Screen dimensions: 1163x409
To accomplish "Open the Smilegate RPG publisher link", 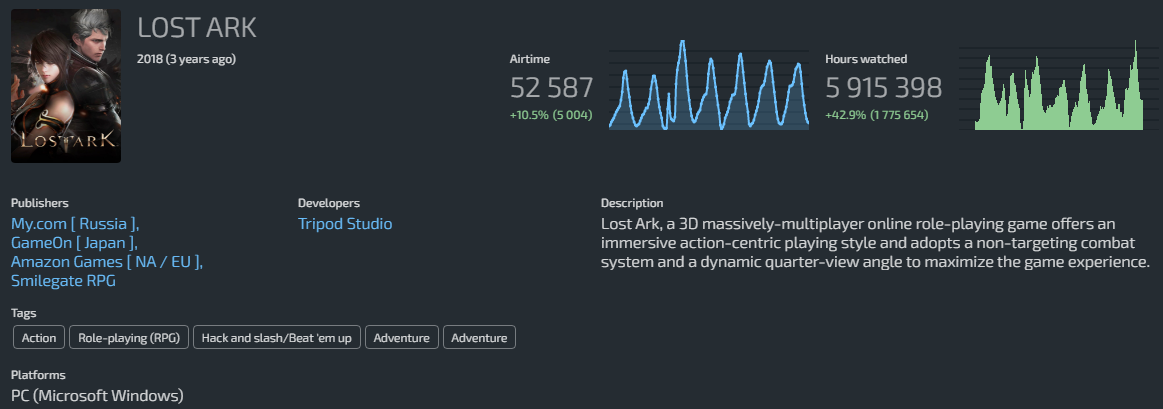I will [63, 281].
